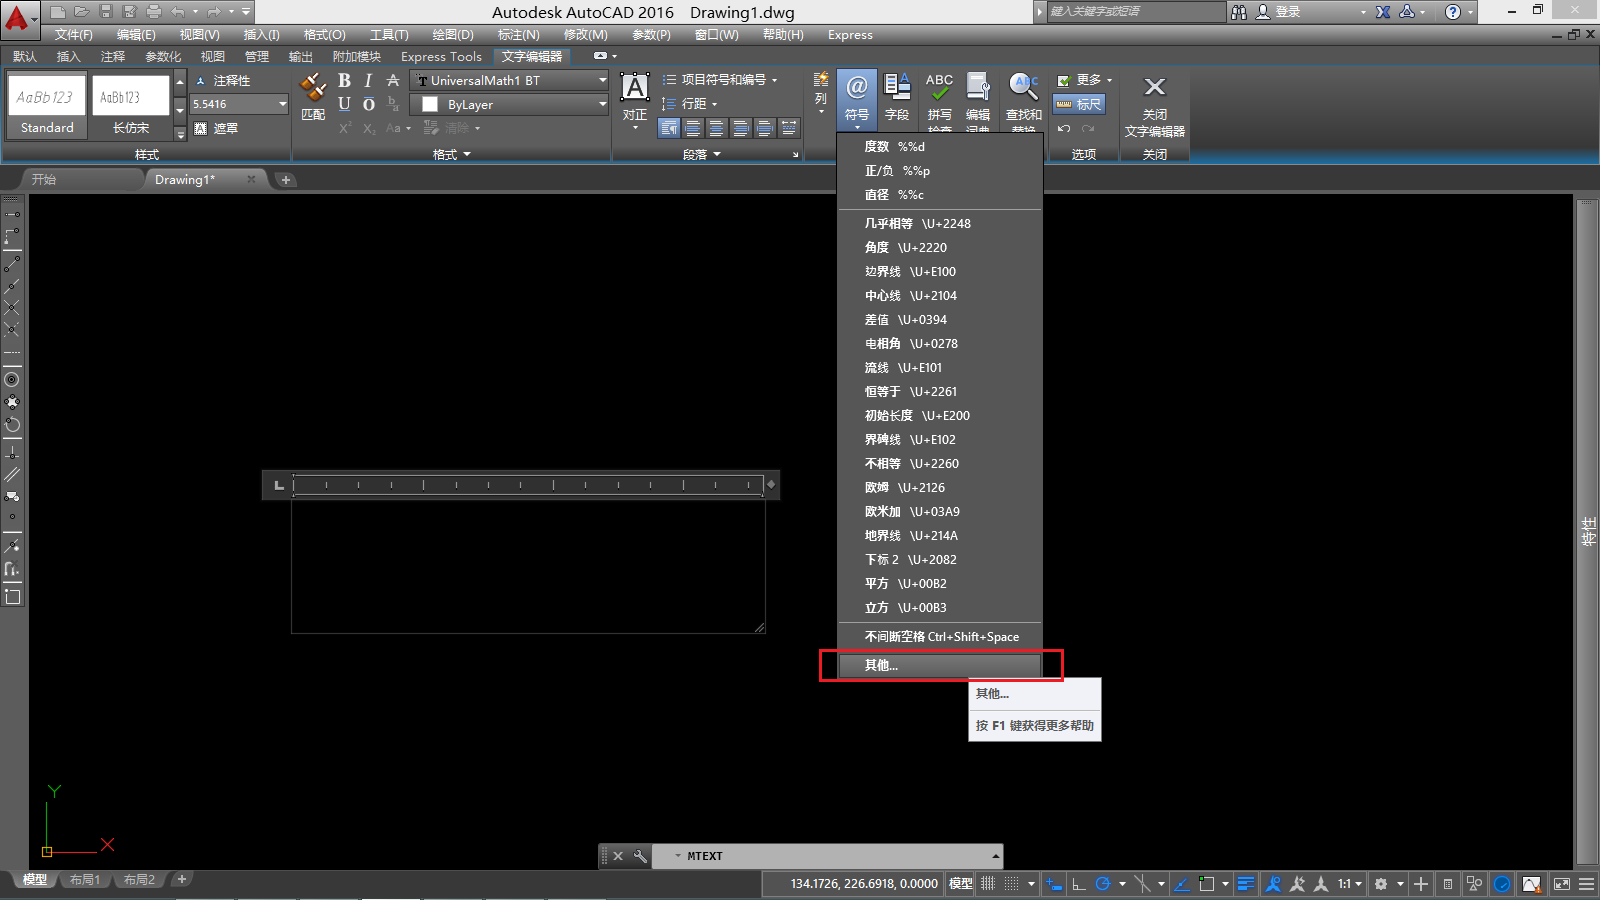Click the polar tracking status icon
The image size is (1600, 900).
[1103, 884]
